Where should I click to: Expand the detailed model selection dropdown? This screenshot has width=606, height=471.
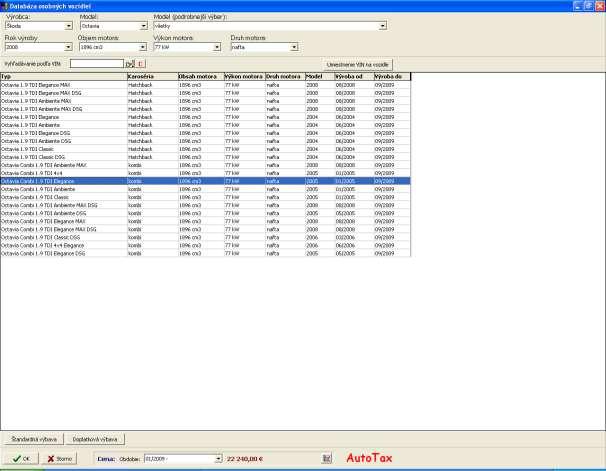tap(383, 26)
